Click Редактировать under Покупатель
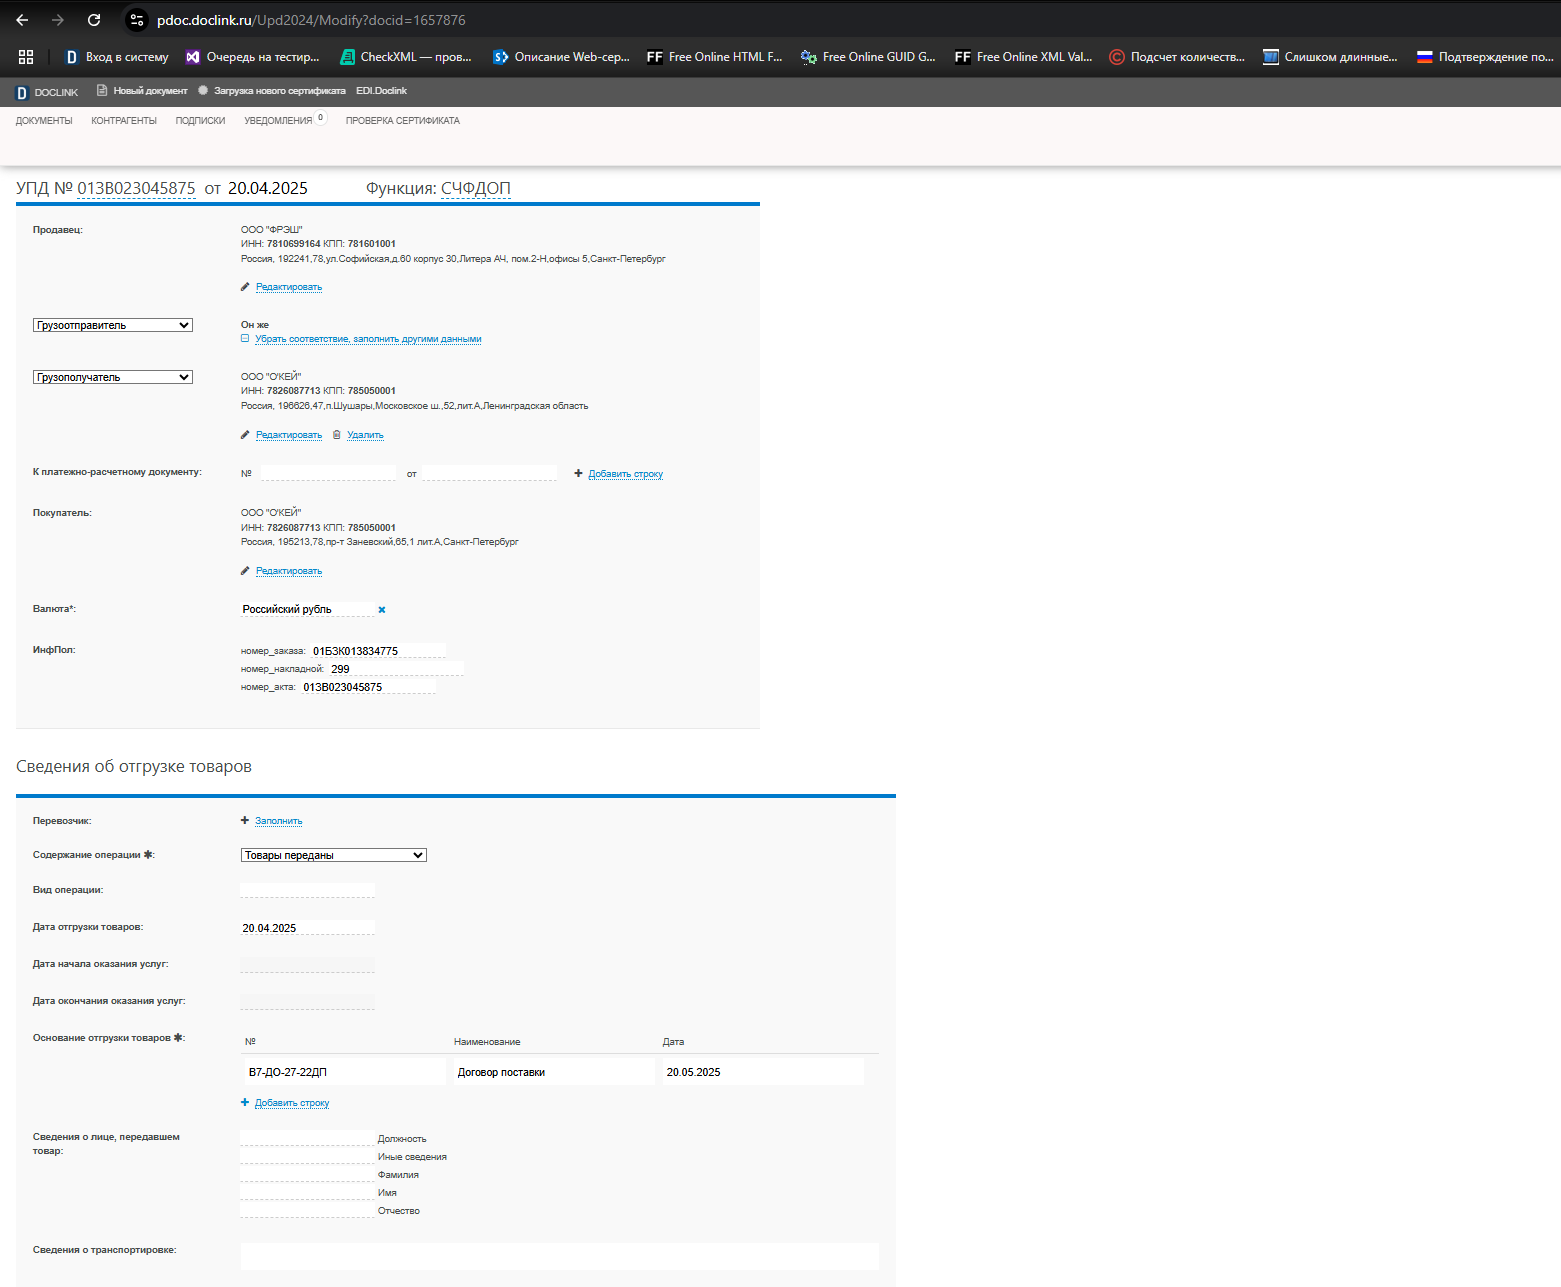 coord(289,571)
